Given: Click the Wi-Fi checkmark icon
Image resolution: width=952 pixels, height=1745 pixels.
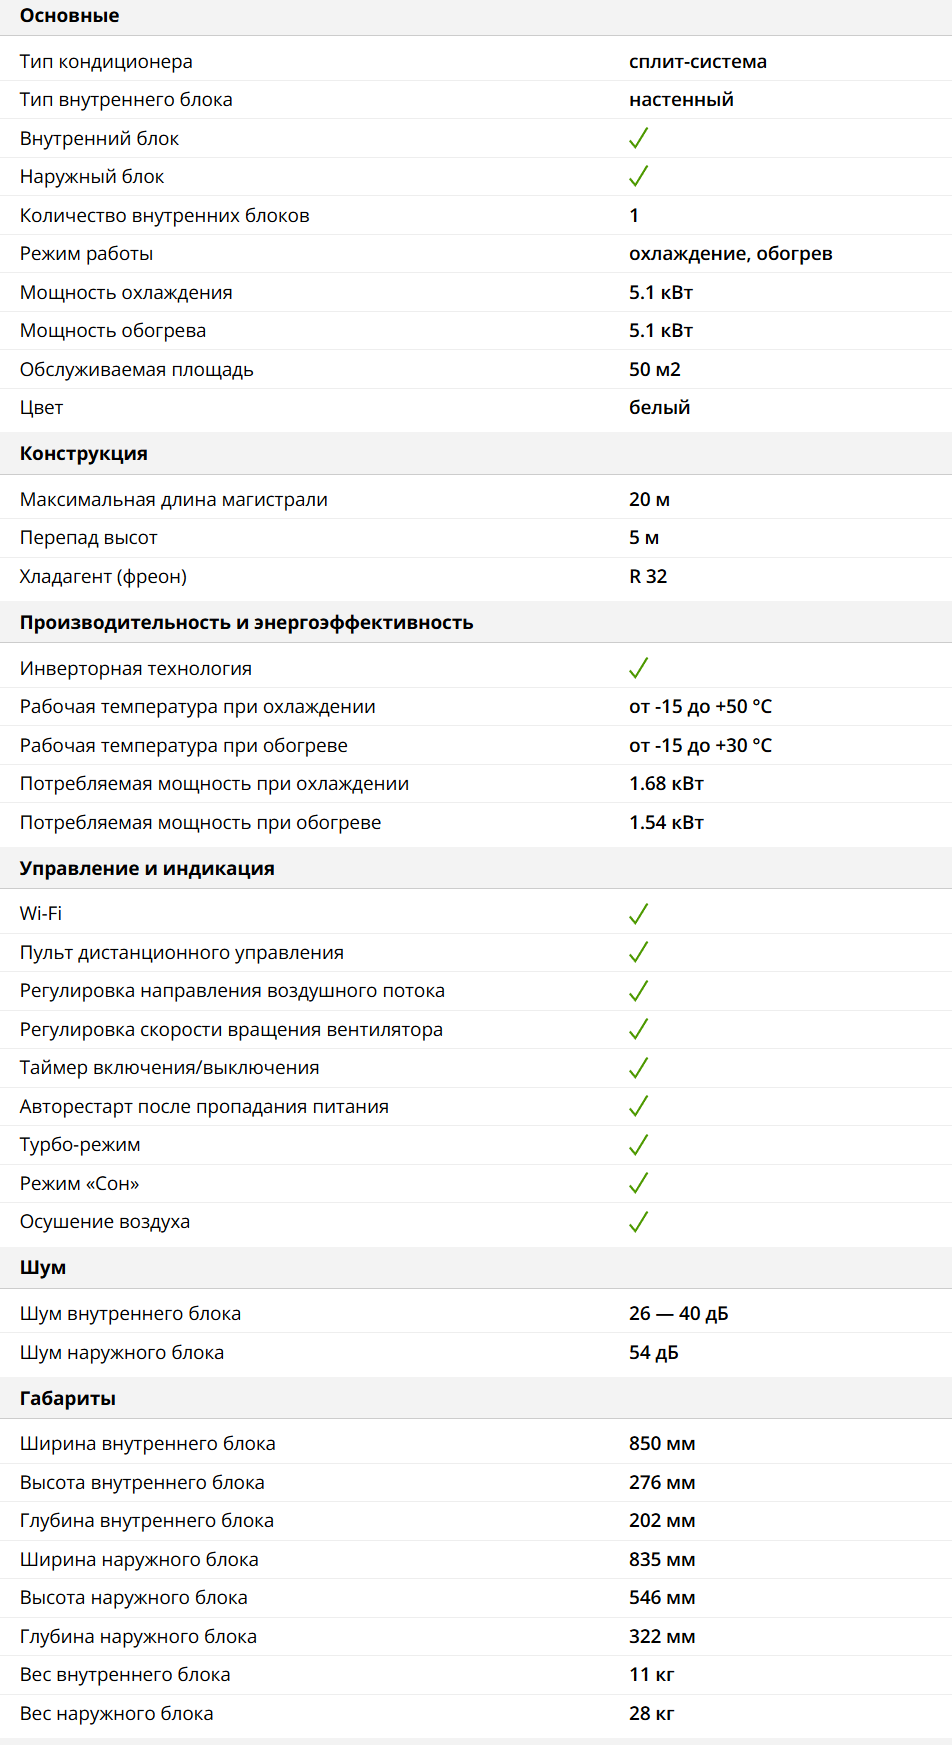Looking at the screenshot, I should pyautogui.click(x=638, y=914).
